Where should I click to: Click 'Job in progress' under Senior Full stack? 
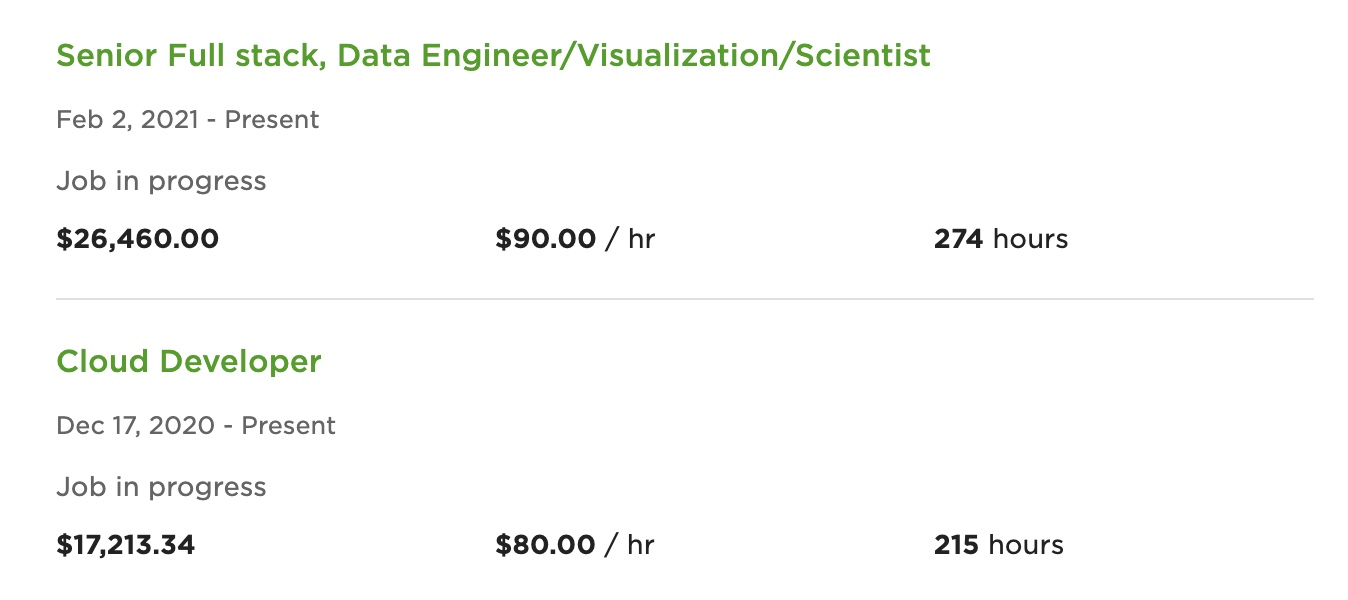(161, 182)
